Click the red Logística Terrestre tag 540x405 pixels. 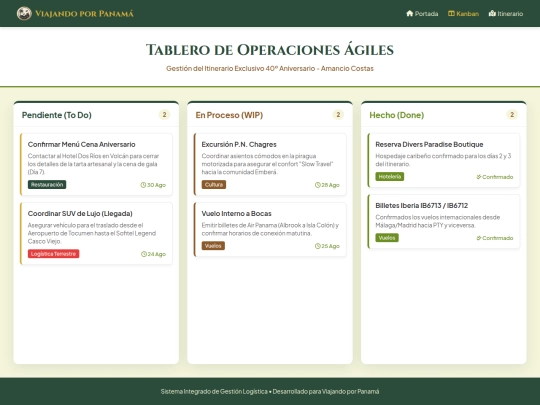(53, 254)
